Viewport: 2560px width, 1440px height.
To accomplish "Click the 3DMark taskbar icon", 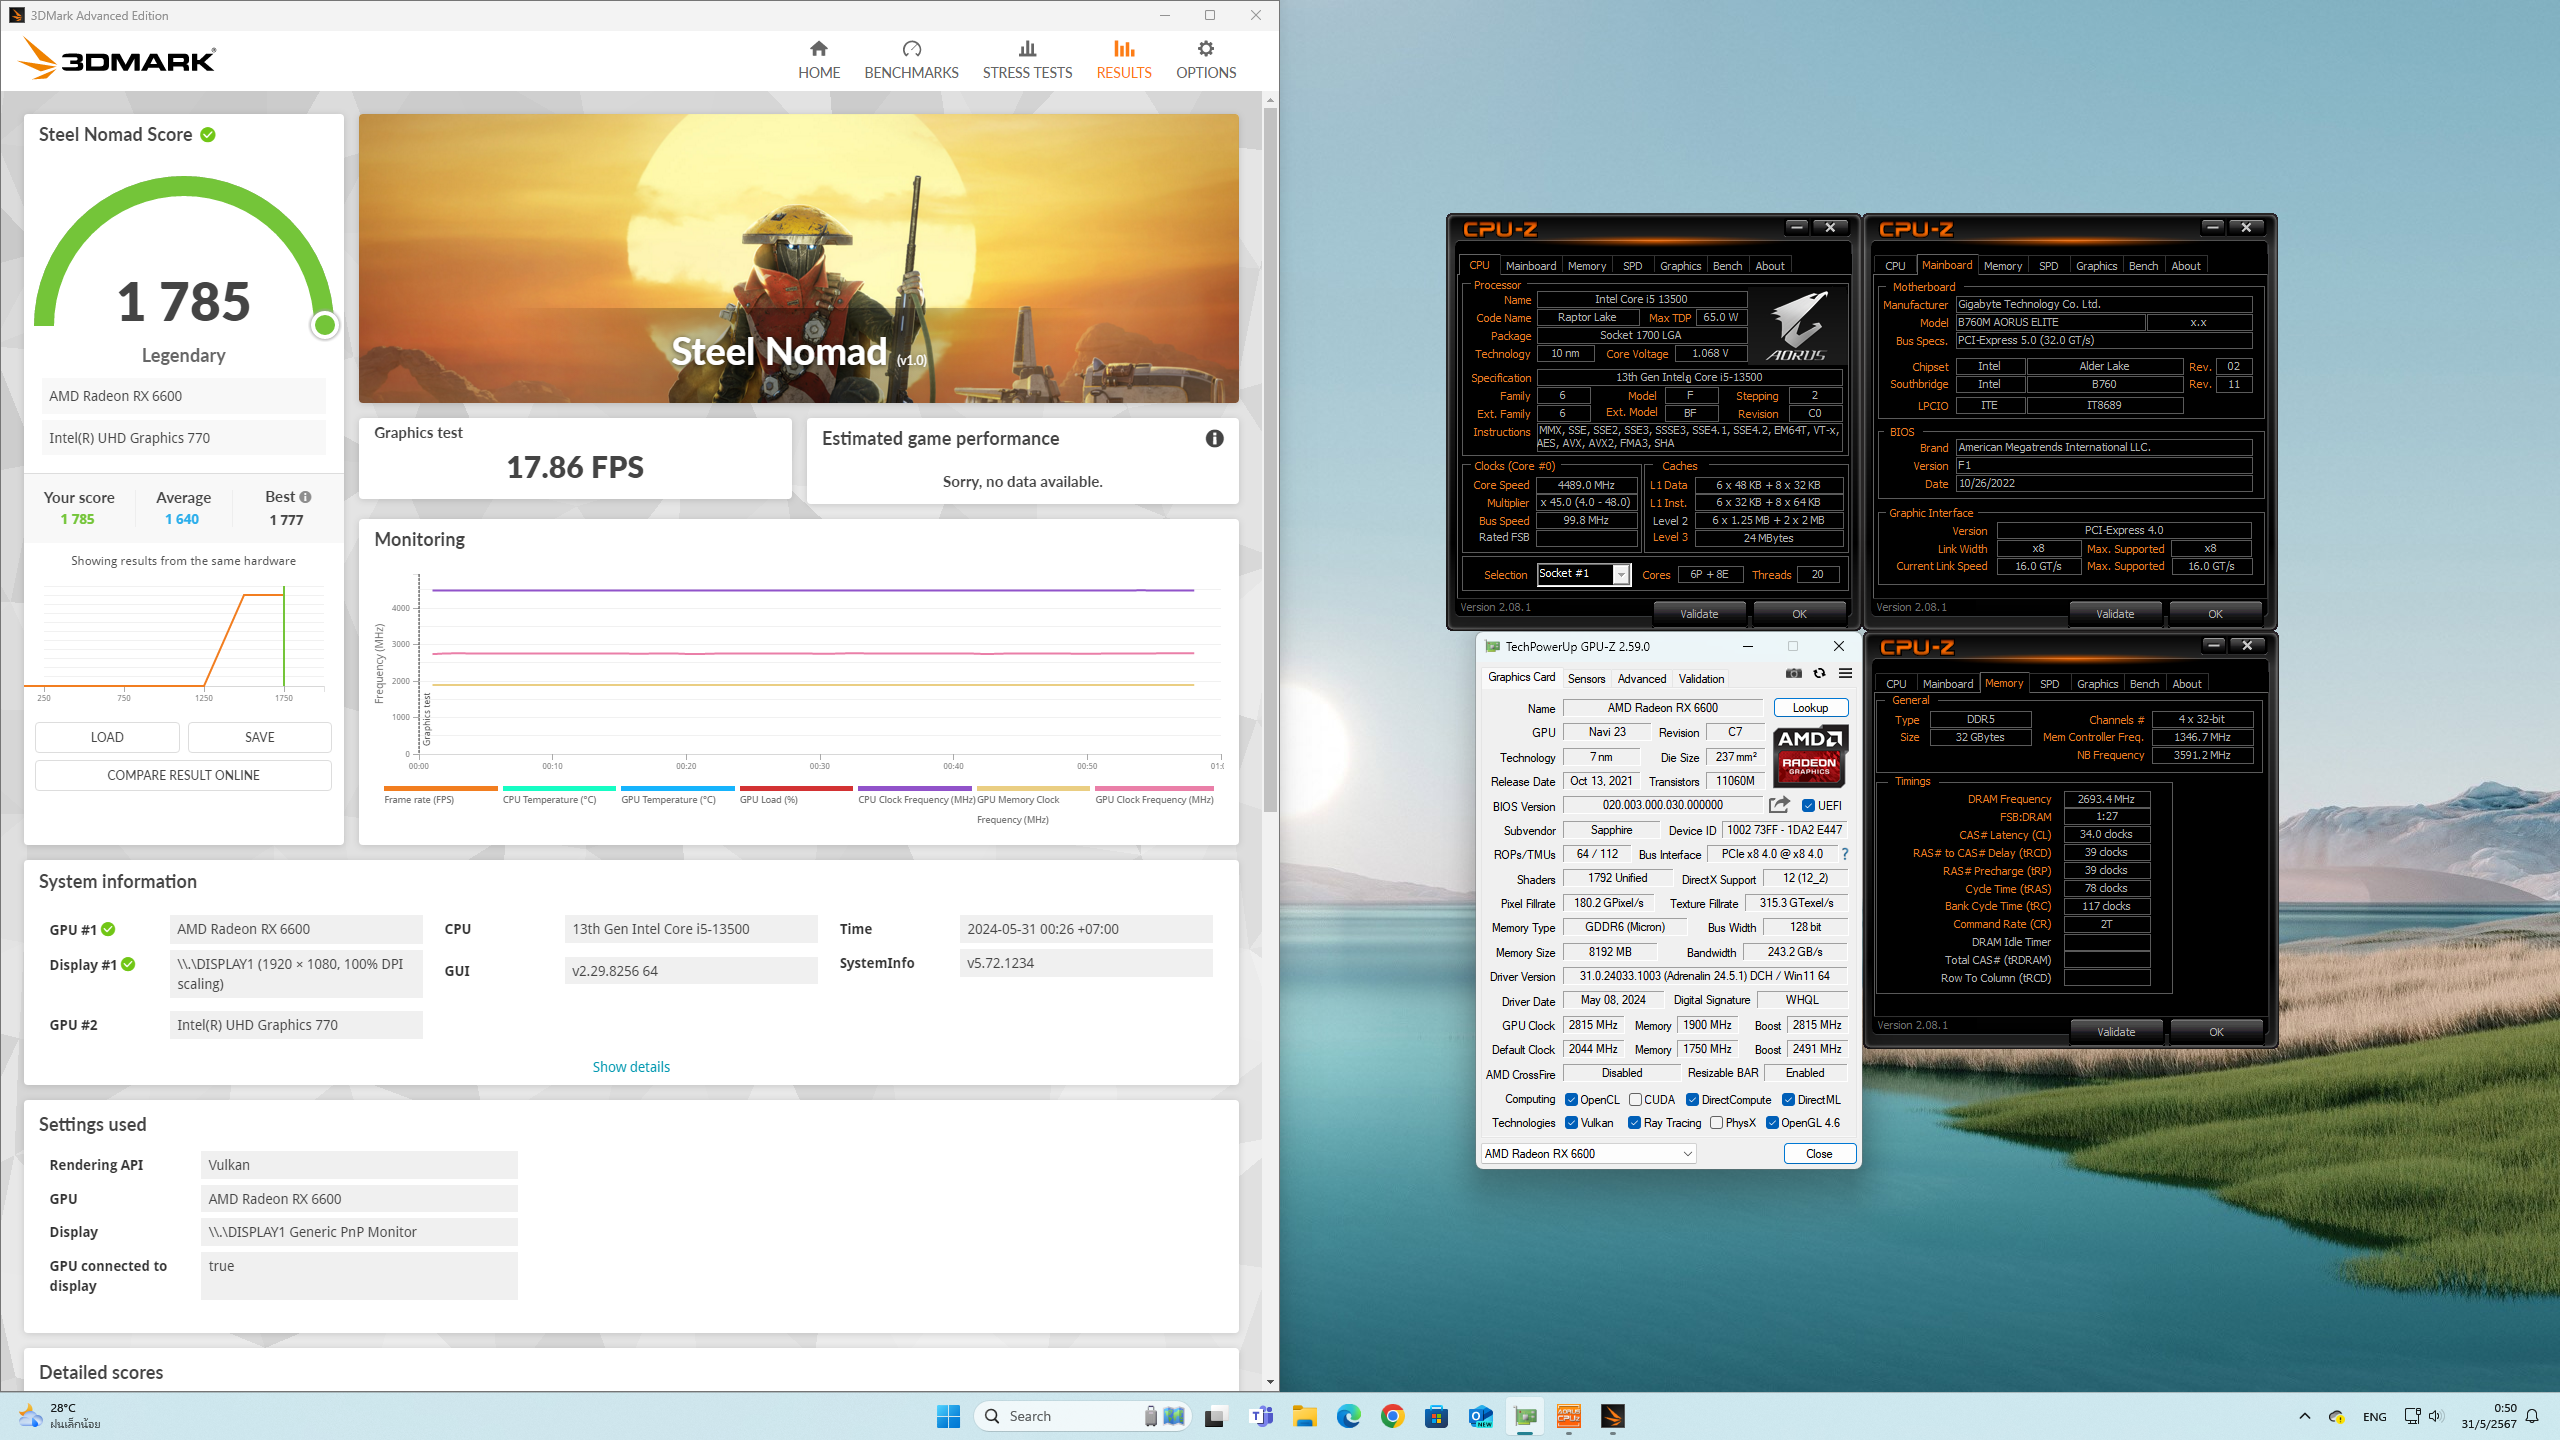I will pos(1612,1416).
